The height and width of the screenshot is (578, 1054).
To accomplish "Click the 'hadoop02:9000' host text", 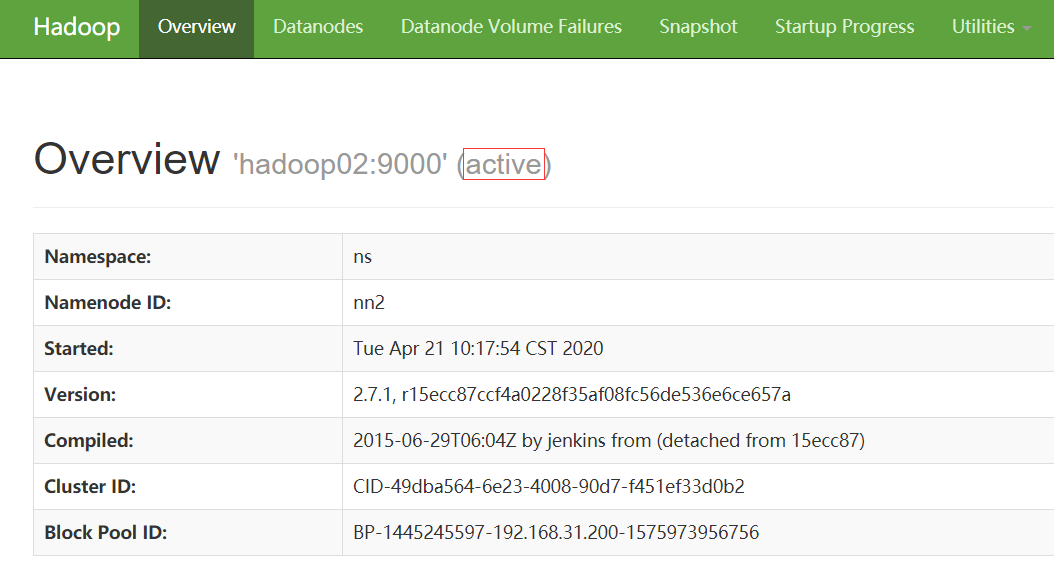I will (340, 164).
